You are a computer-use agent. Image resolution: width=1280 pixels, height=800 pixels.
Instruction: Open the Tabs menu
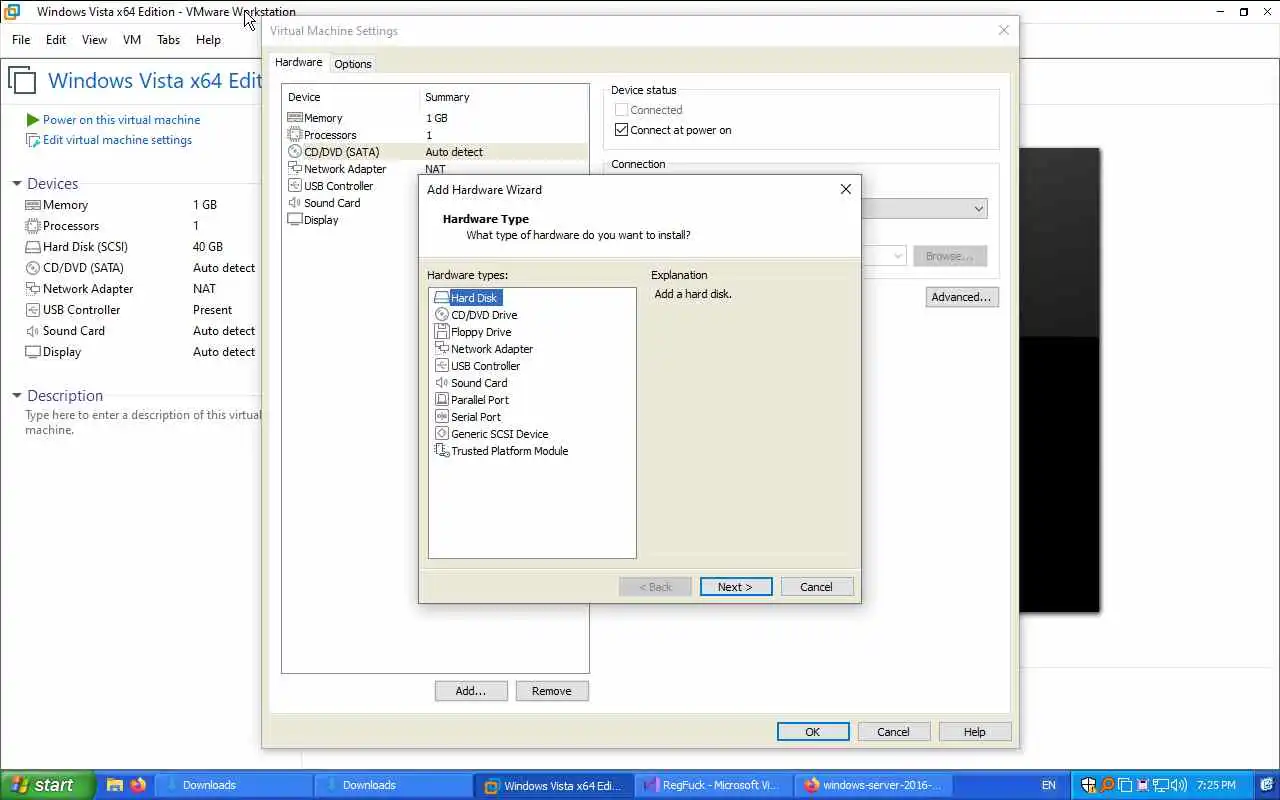point(169,40)
